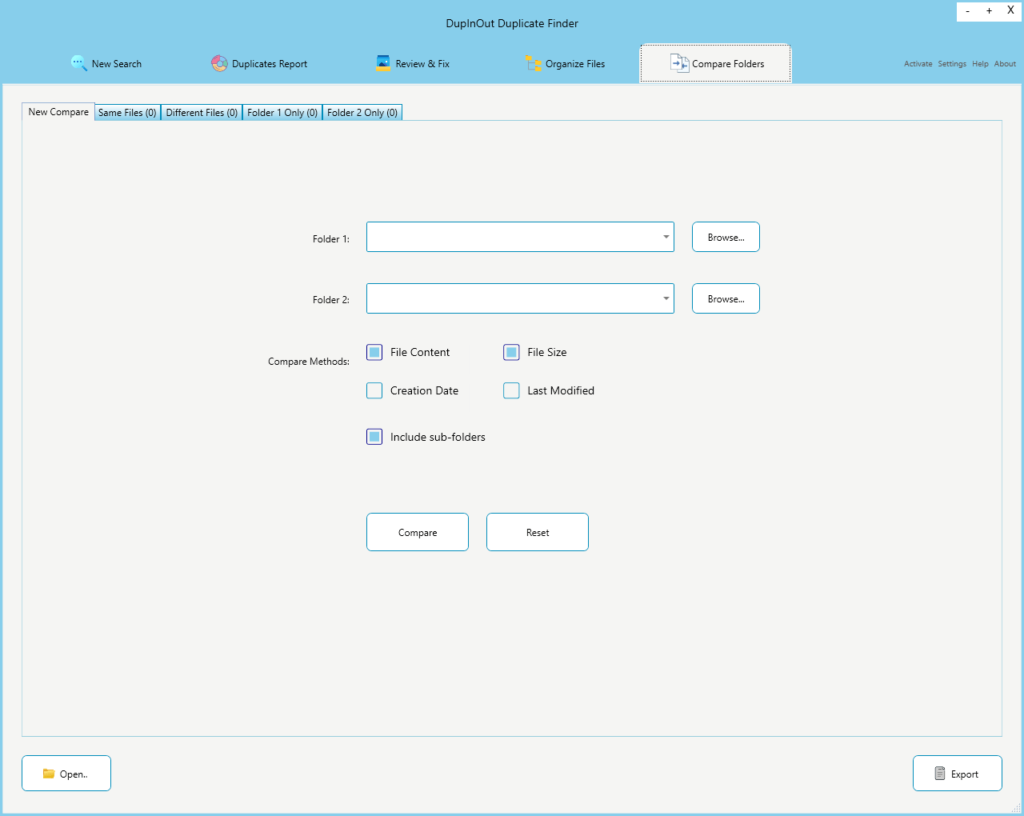
Task: Click the Open.. button label
Action: 73,774
